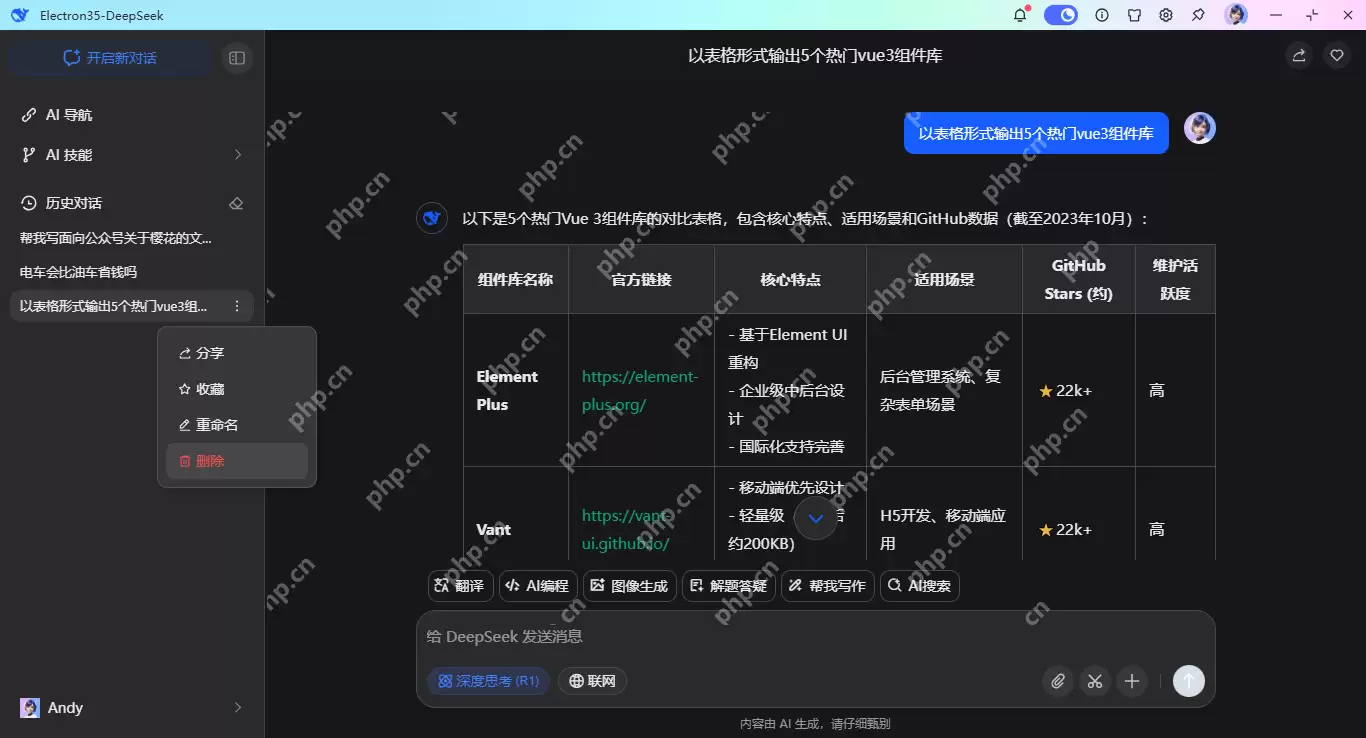The image size is (1366, 738).
Task: Select the AI编程 coding assistant
Action: [537, 586]
